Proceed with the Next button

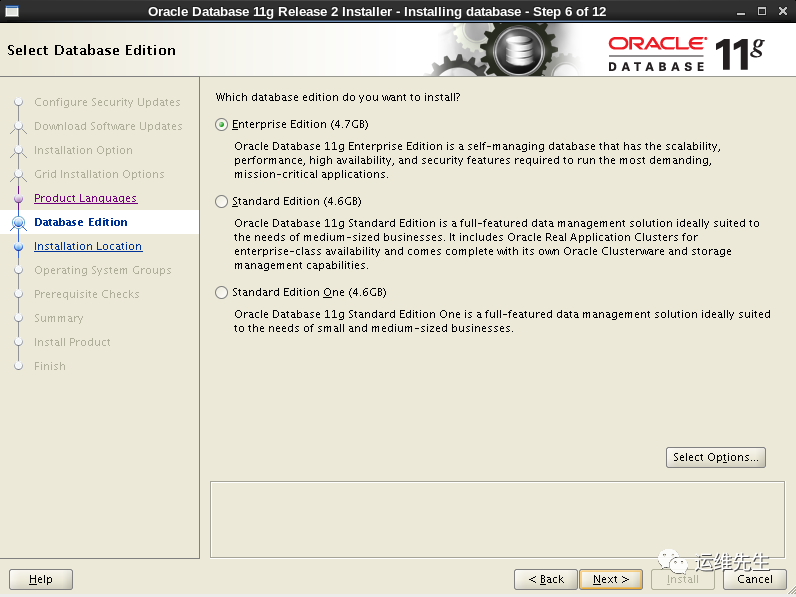tap(611, 579)
